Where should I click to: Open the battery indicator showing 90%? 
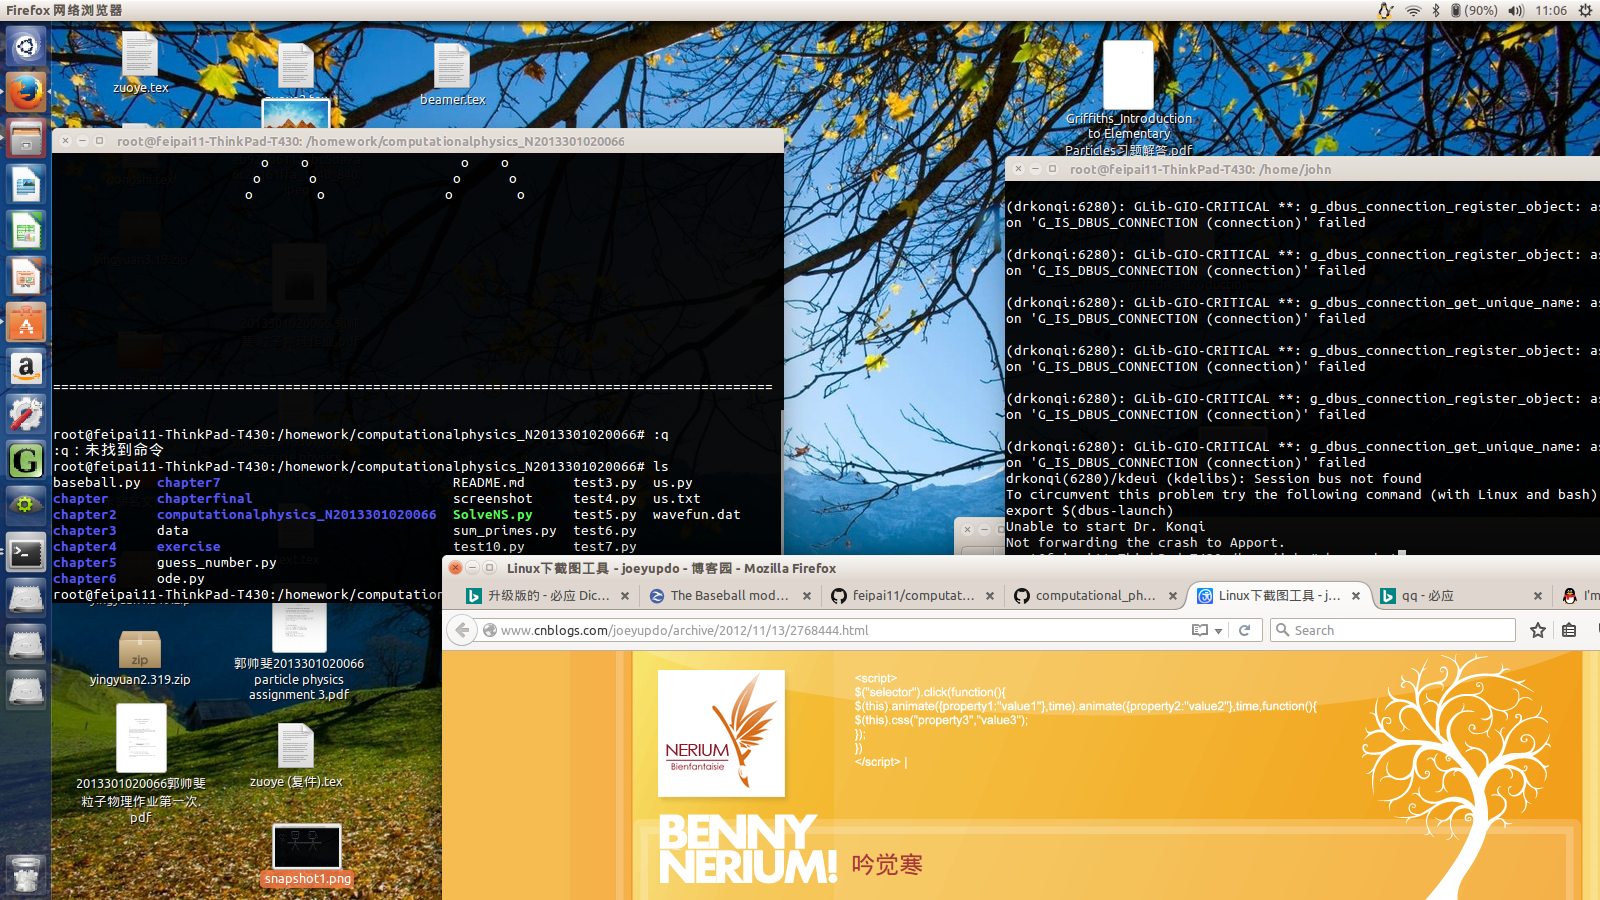1474,11
